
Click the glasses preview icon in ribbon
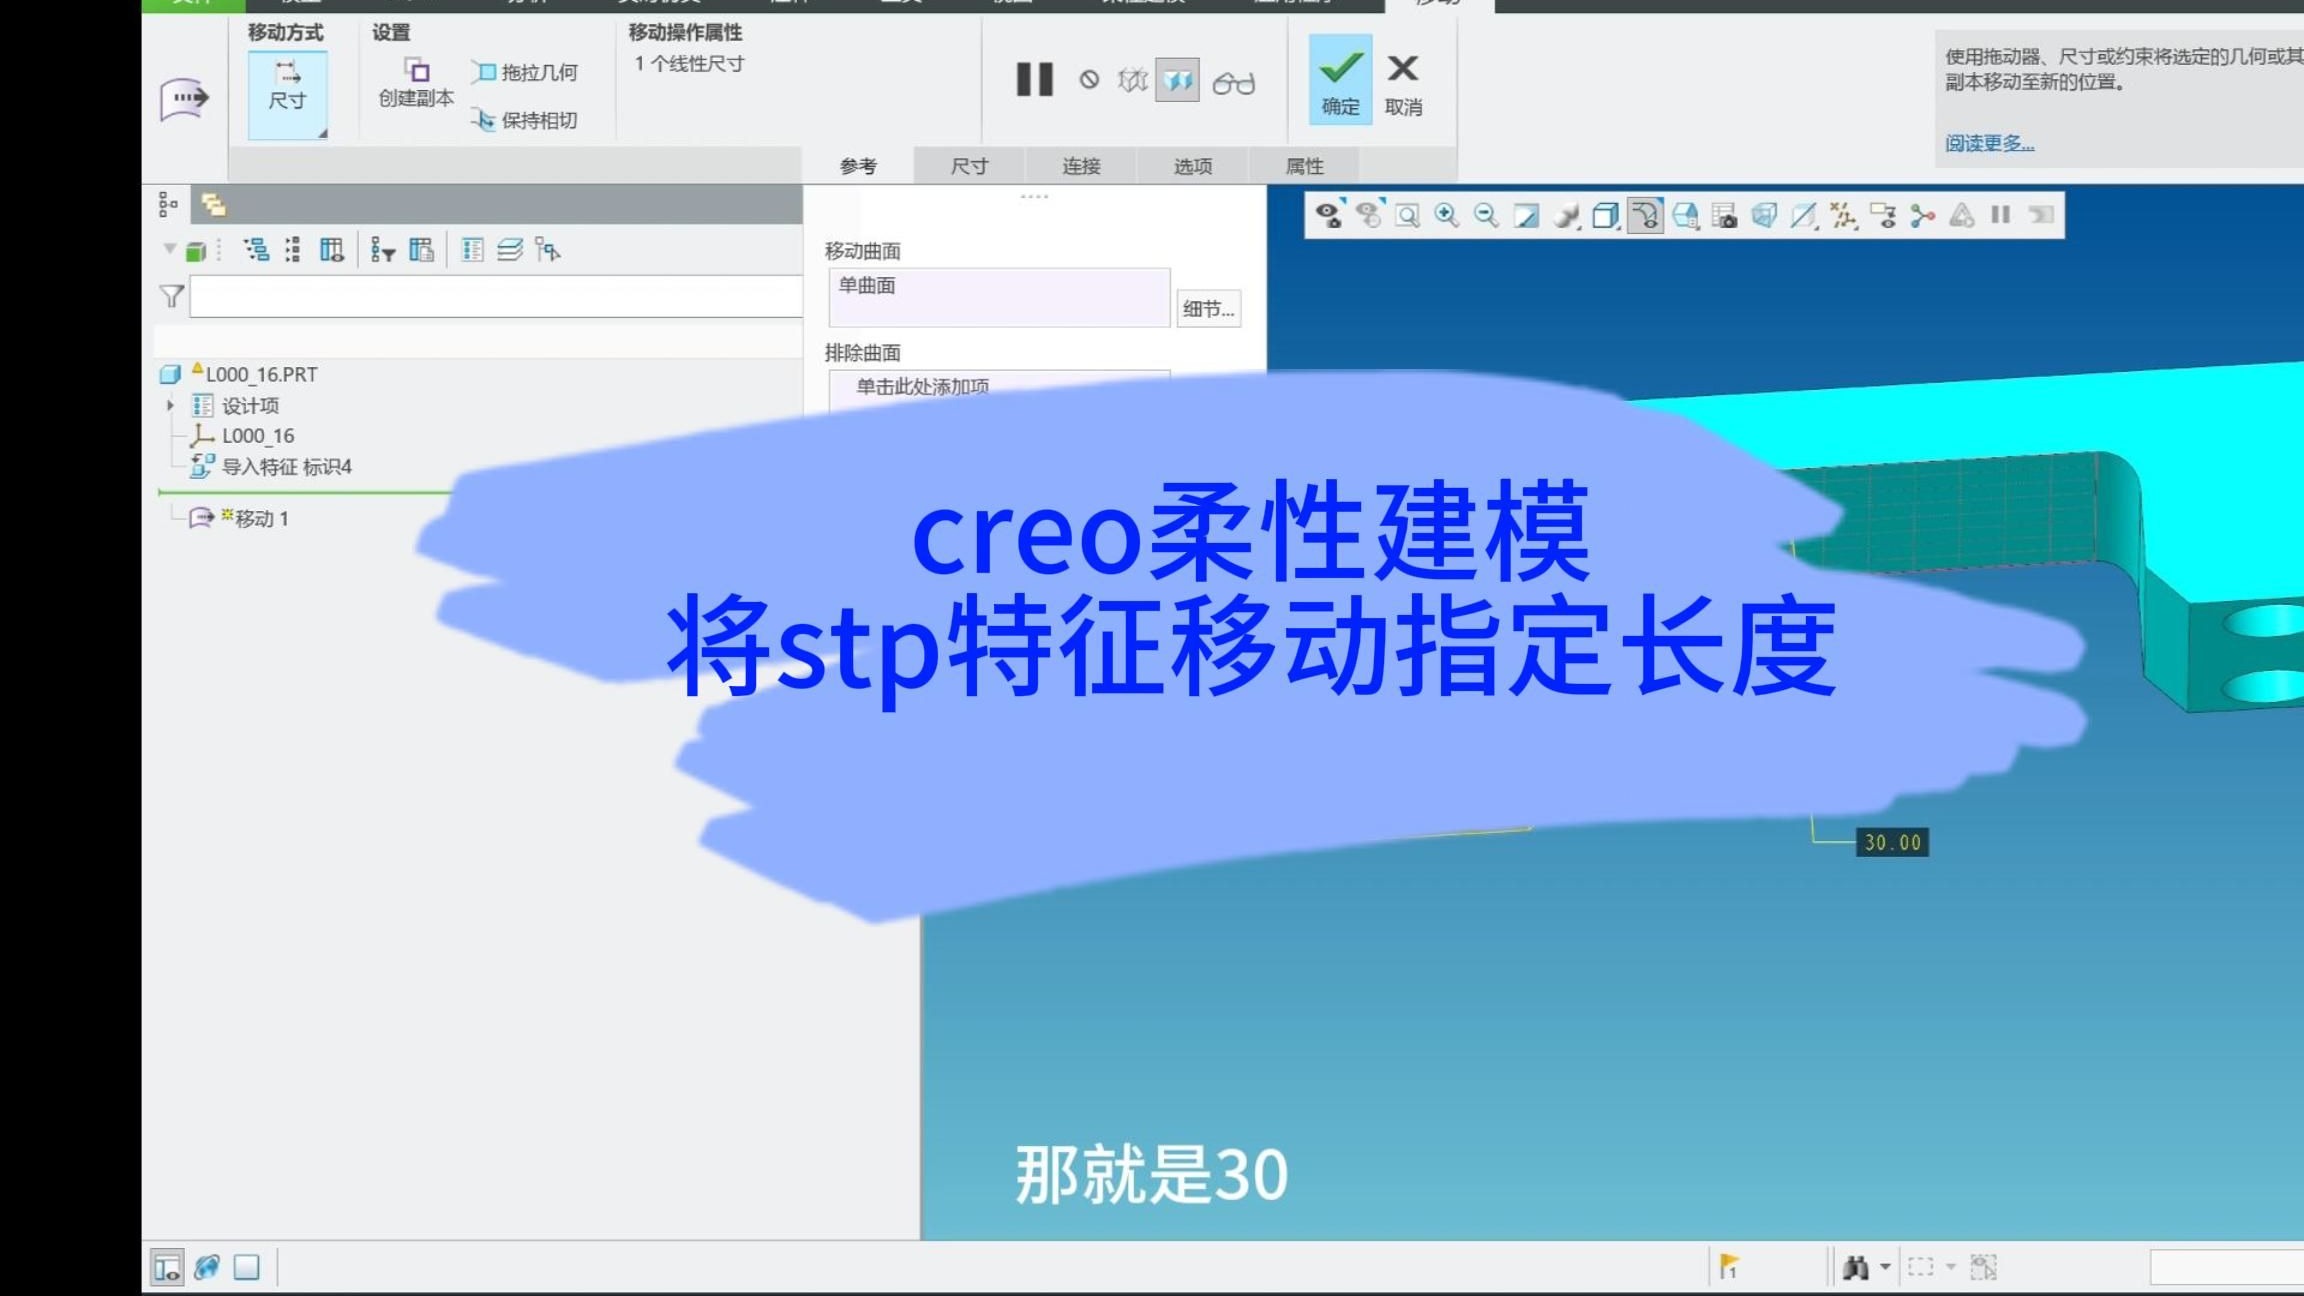[1236, 82]
